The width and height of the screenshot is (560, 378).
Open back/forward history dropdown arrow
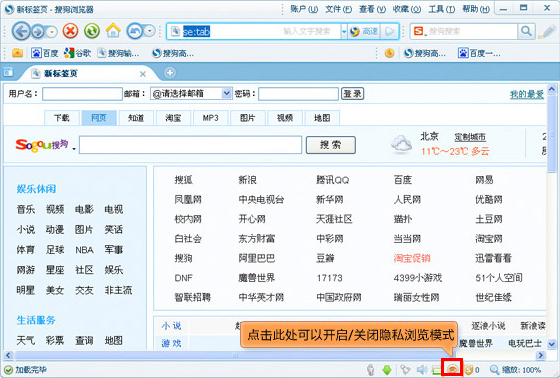(x=52, y=32)
